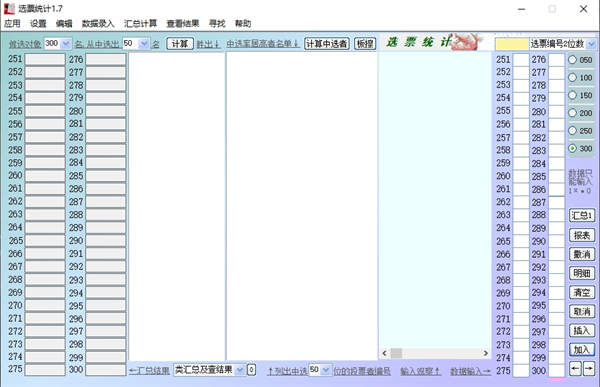The width and height of the screenshot is (600, 387).
Task: Click the 取消 button
Action: tap(582, 312)
